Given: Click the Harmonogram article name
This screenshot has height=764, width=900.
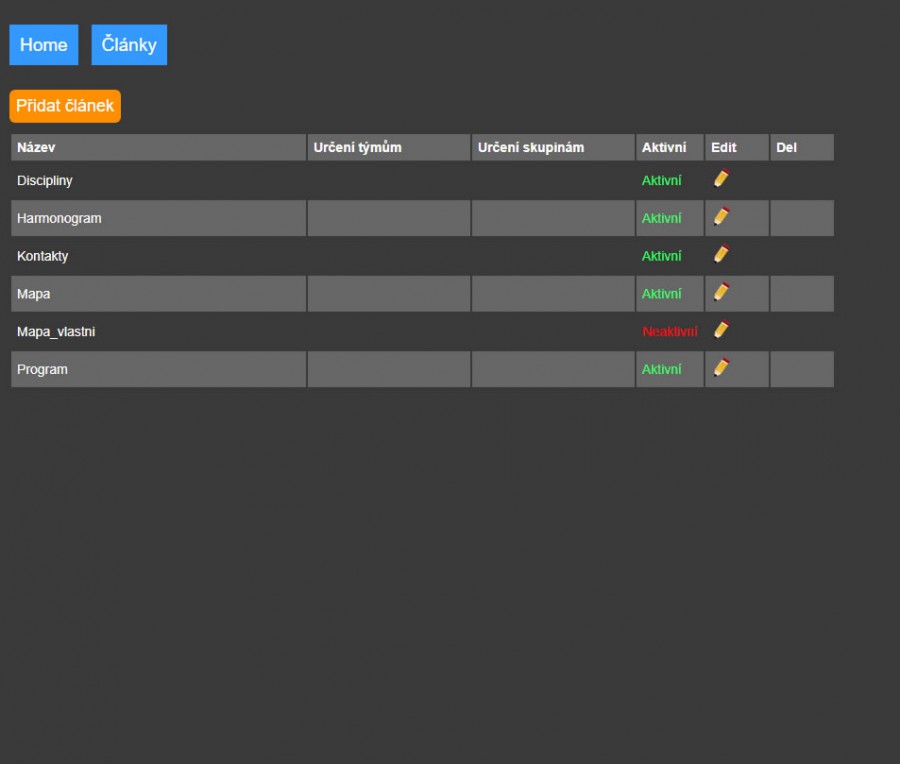Looking at the screenshot, I should point(59,218).
